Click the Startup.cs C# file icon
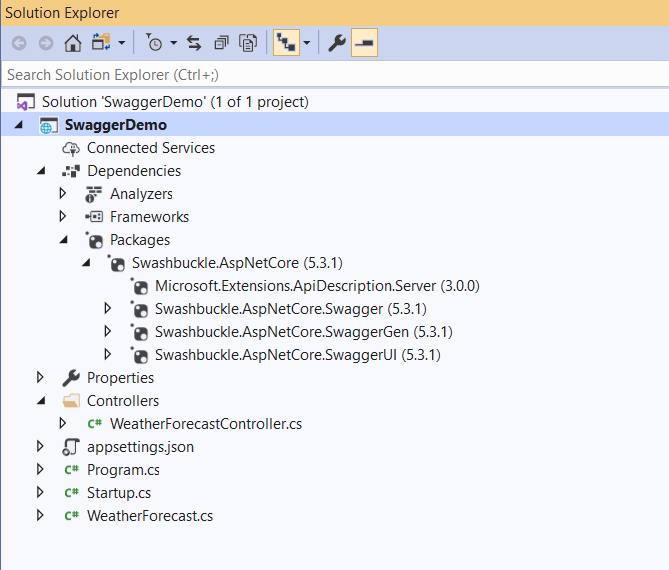Screen dimensions: 669x570 coord(71,493)
